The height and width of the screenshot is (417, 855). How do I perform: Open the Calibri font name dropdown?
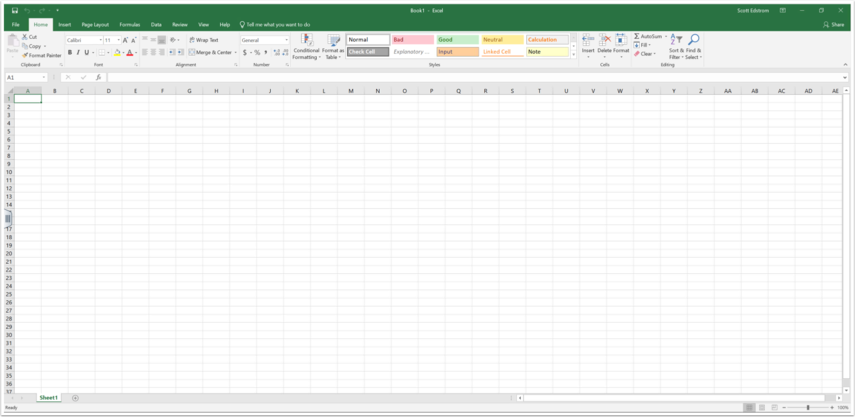tap(83, 40)
